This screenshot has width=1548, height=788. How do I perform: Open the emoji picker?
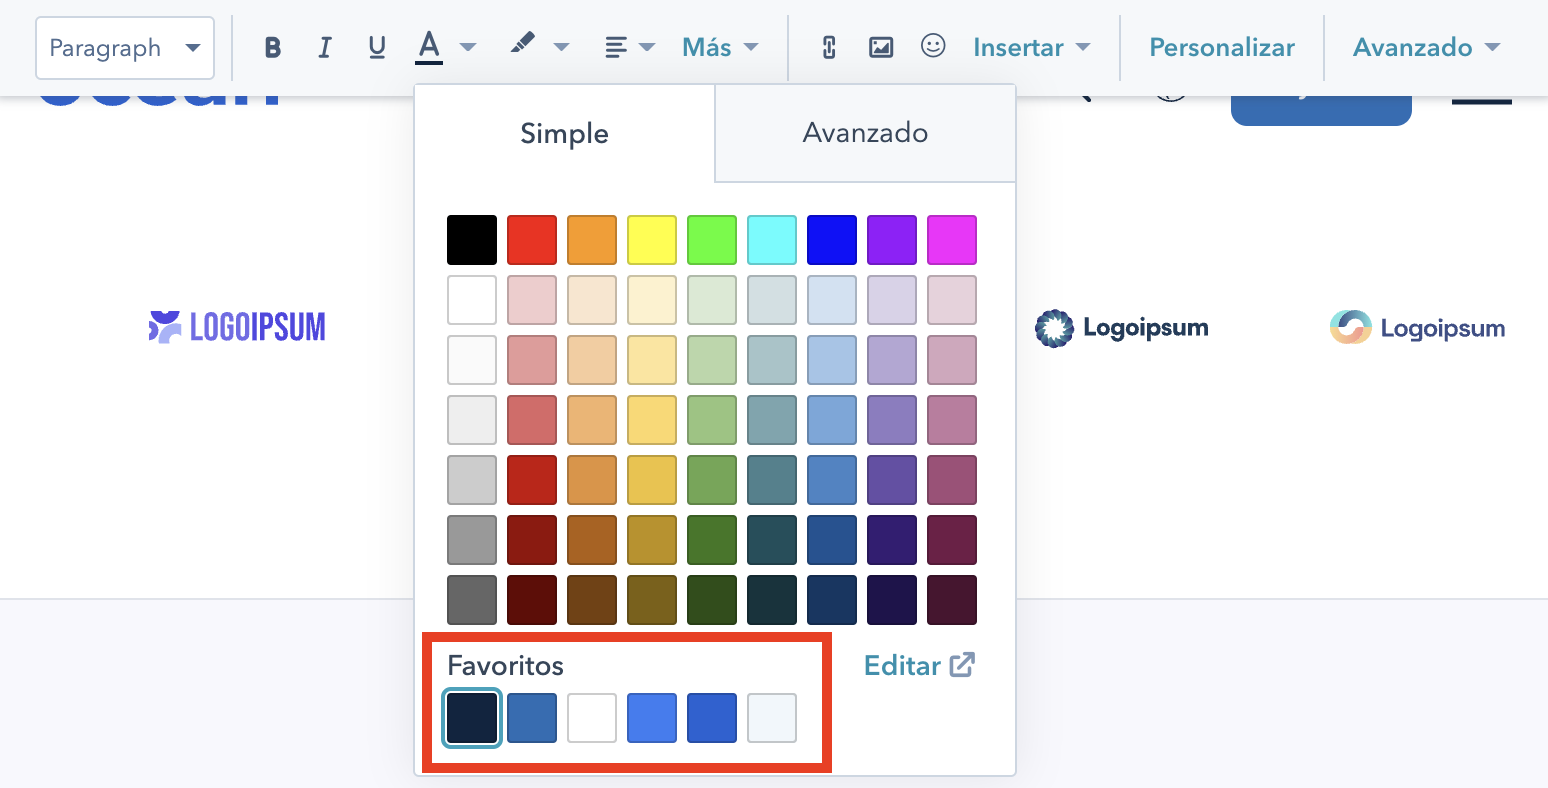point(933,46)
